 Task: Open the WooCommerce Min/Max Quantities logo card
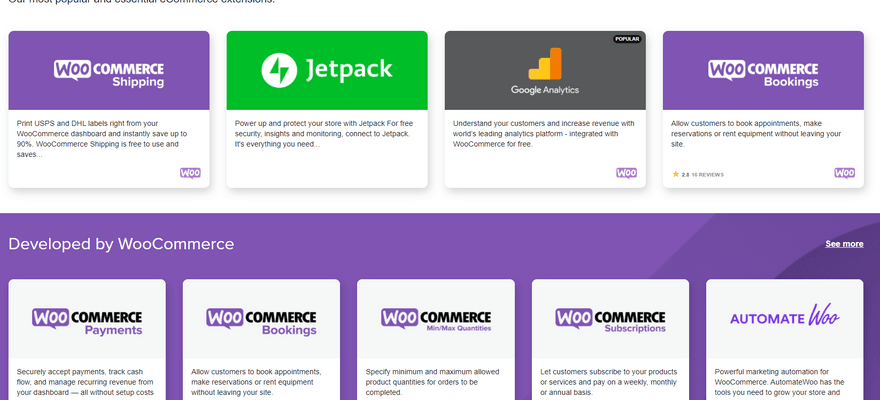[436, 319]
